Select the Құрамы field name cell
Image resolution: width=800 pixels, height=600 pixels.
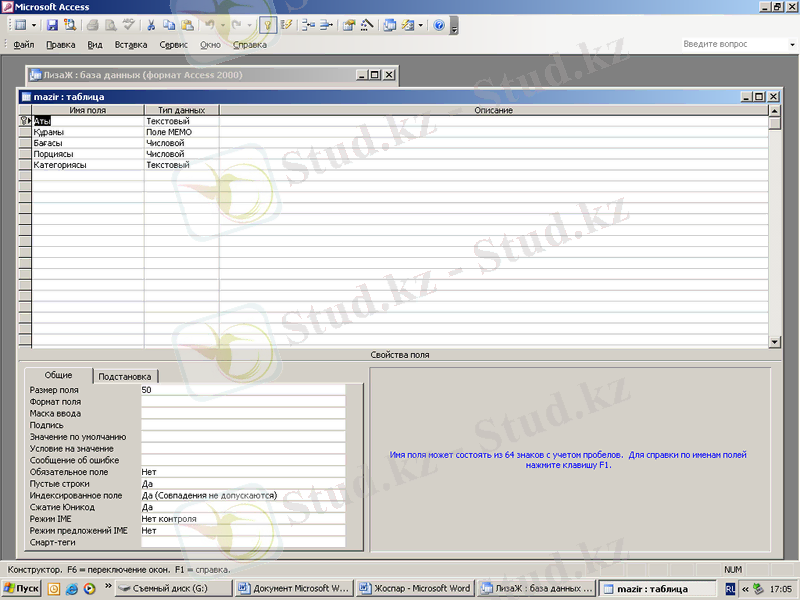(88, 132)
